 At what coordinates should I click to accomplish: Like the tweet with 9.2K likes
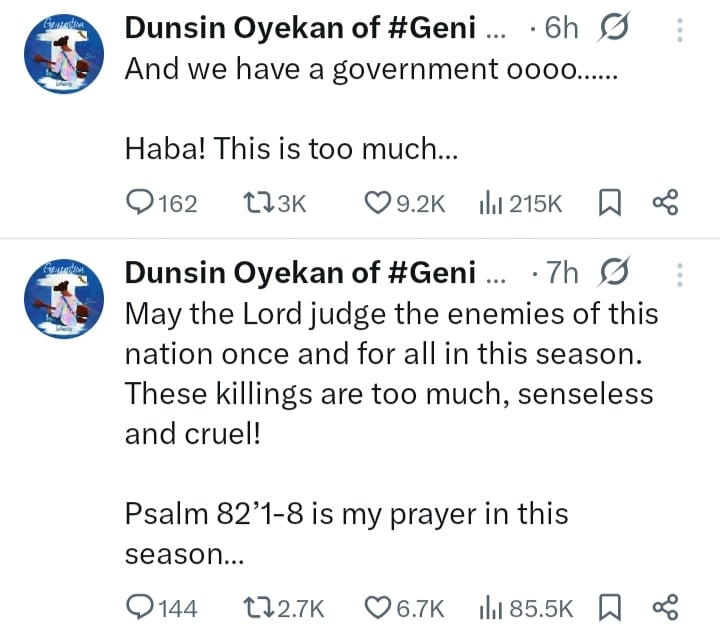point(376,203)
